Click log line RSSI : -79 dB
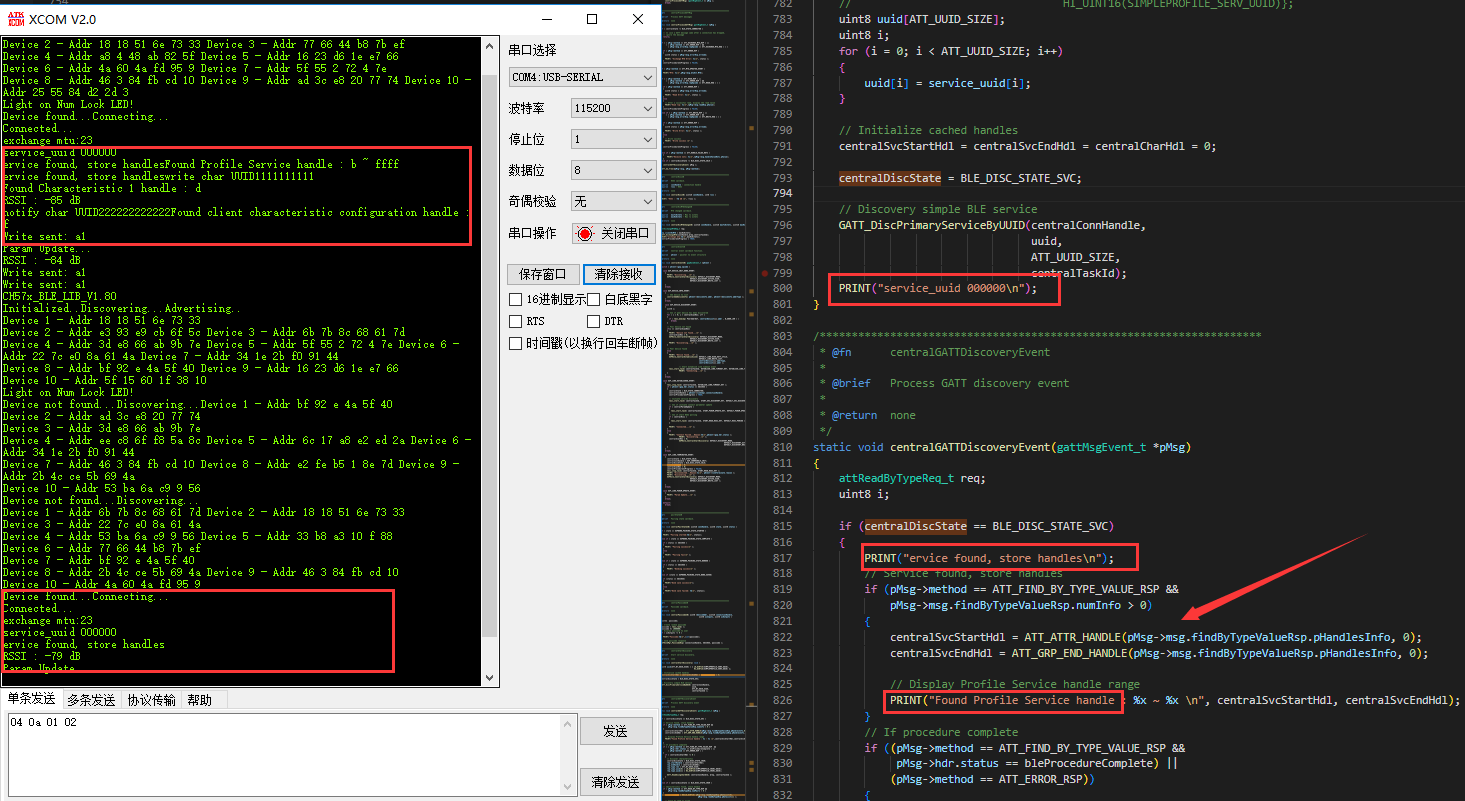 pyautogui.click(x=41, y=656)
